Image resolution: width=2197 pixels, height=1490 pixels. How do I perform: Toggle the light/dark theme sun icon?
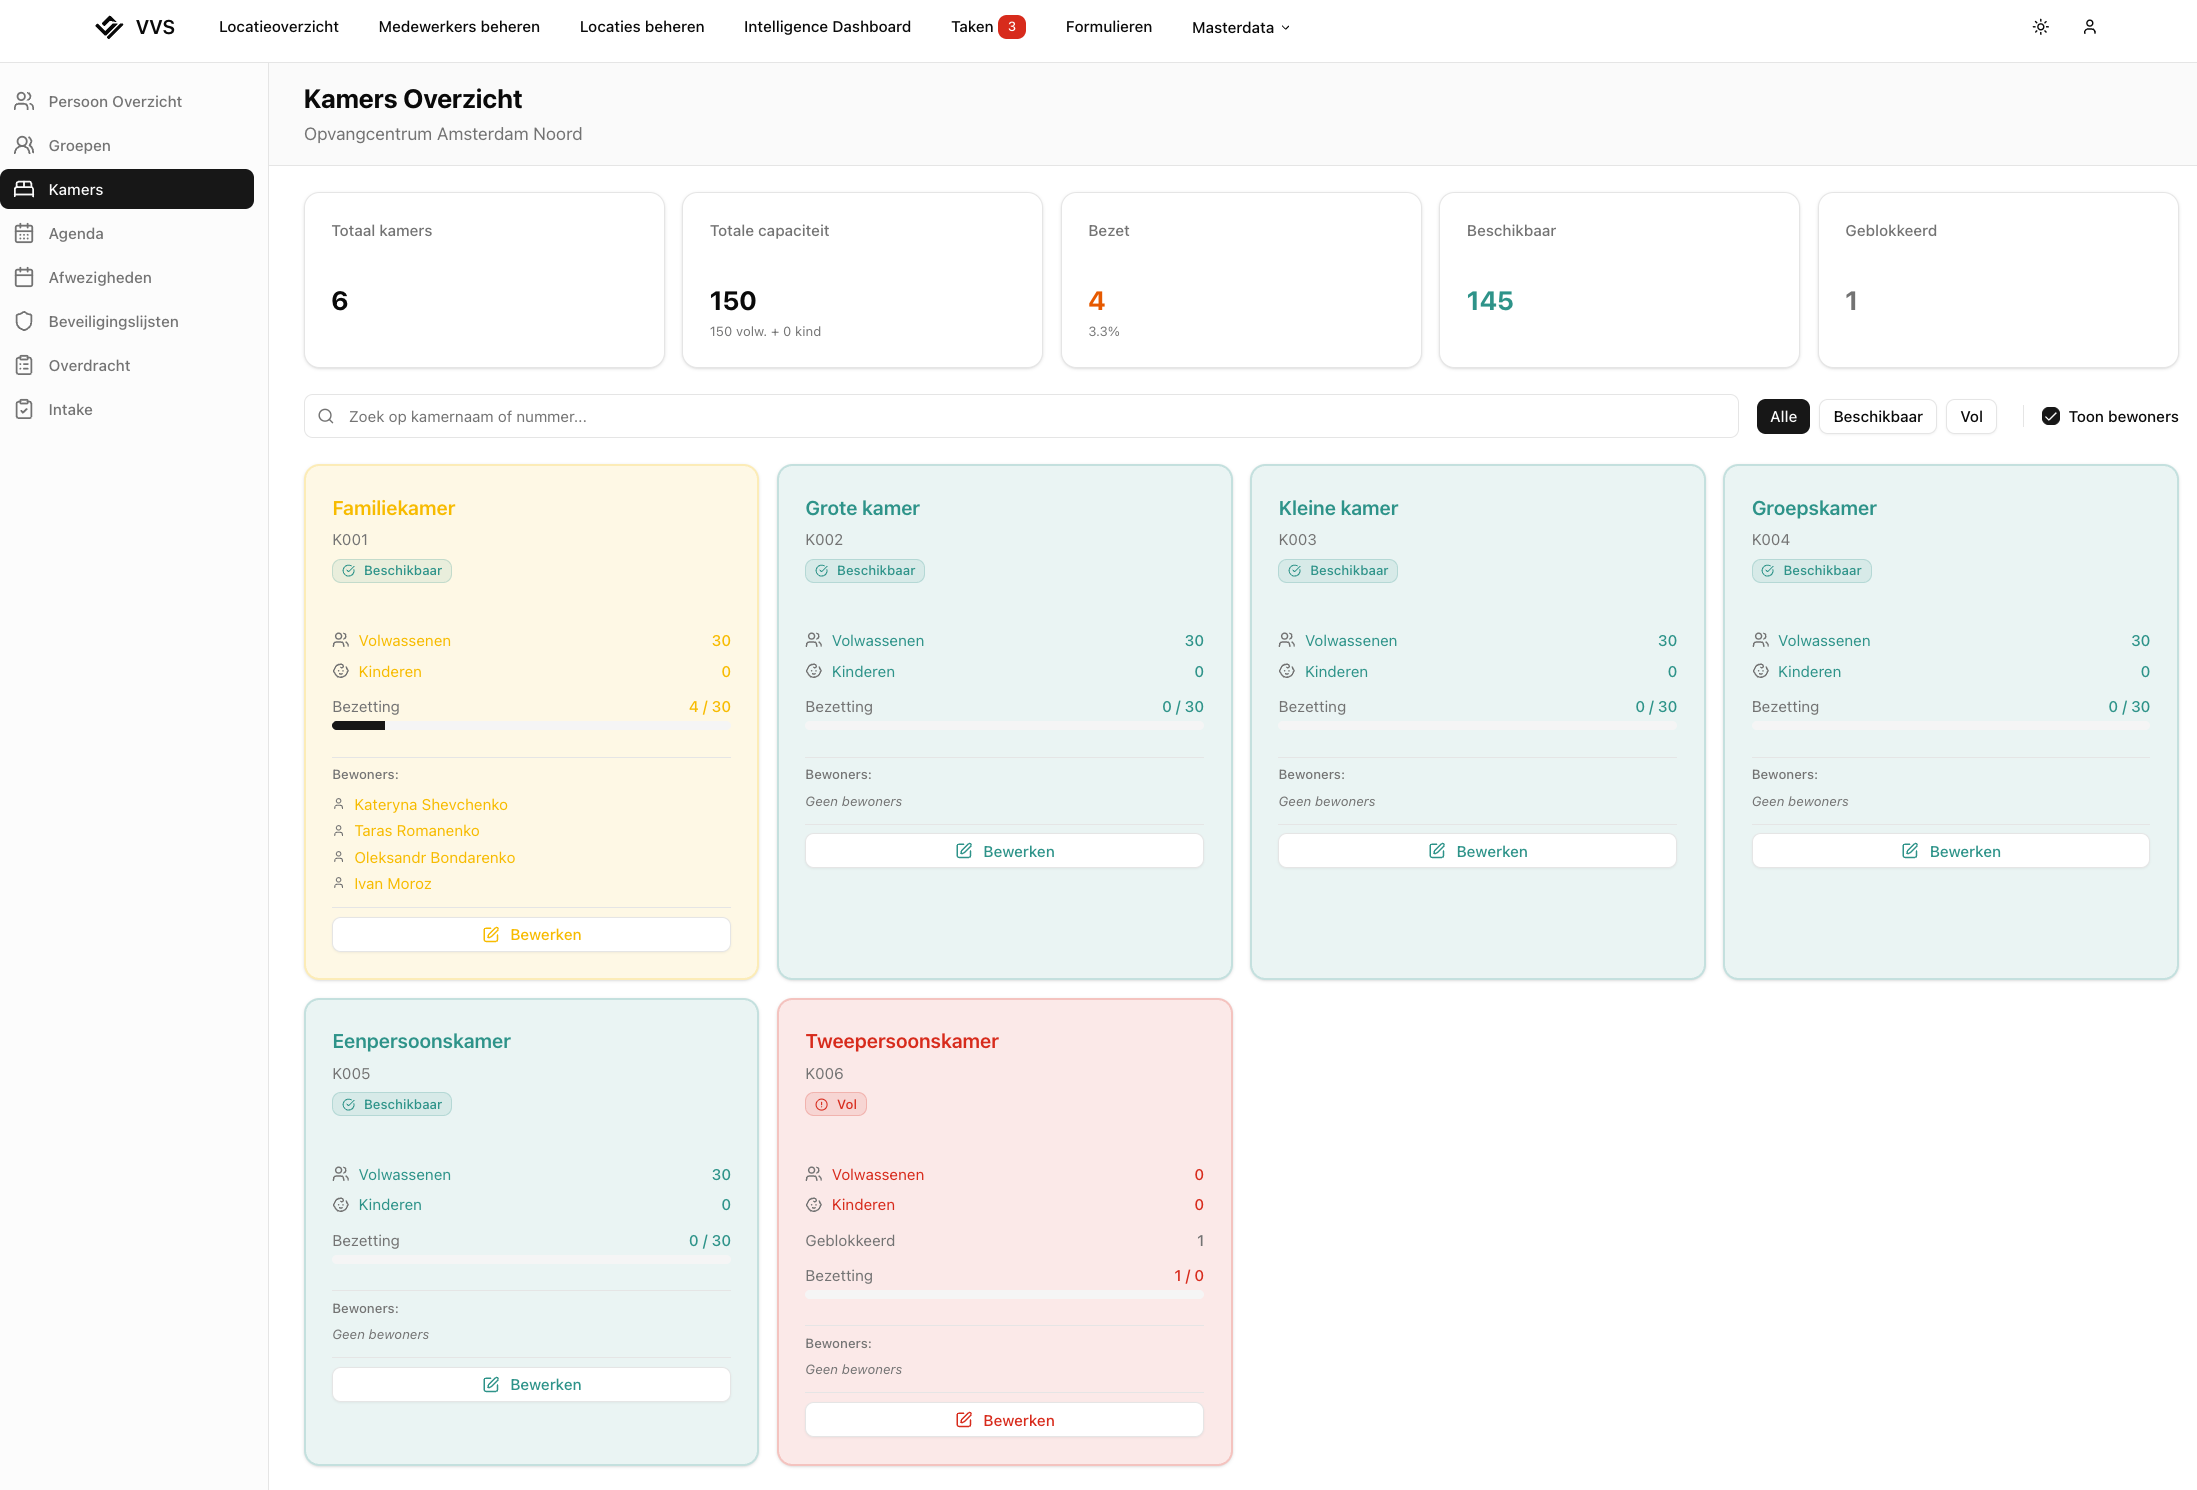tap(2040, 27)
